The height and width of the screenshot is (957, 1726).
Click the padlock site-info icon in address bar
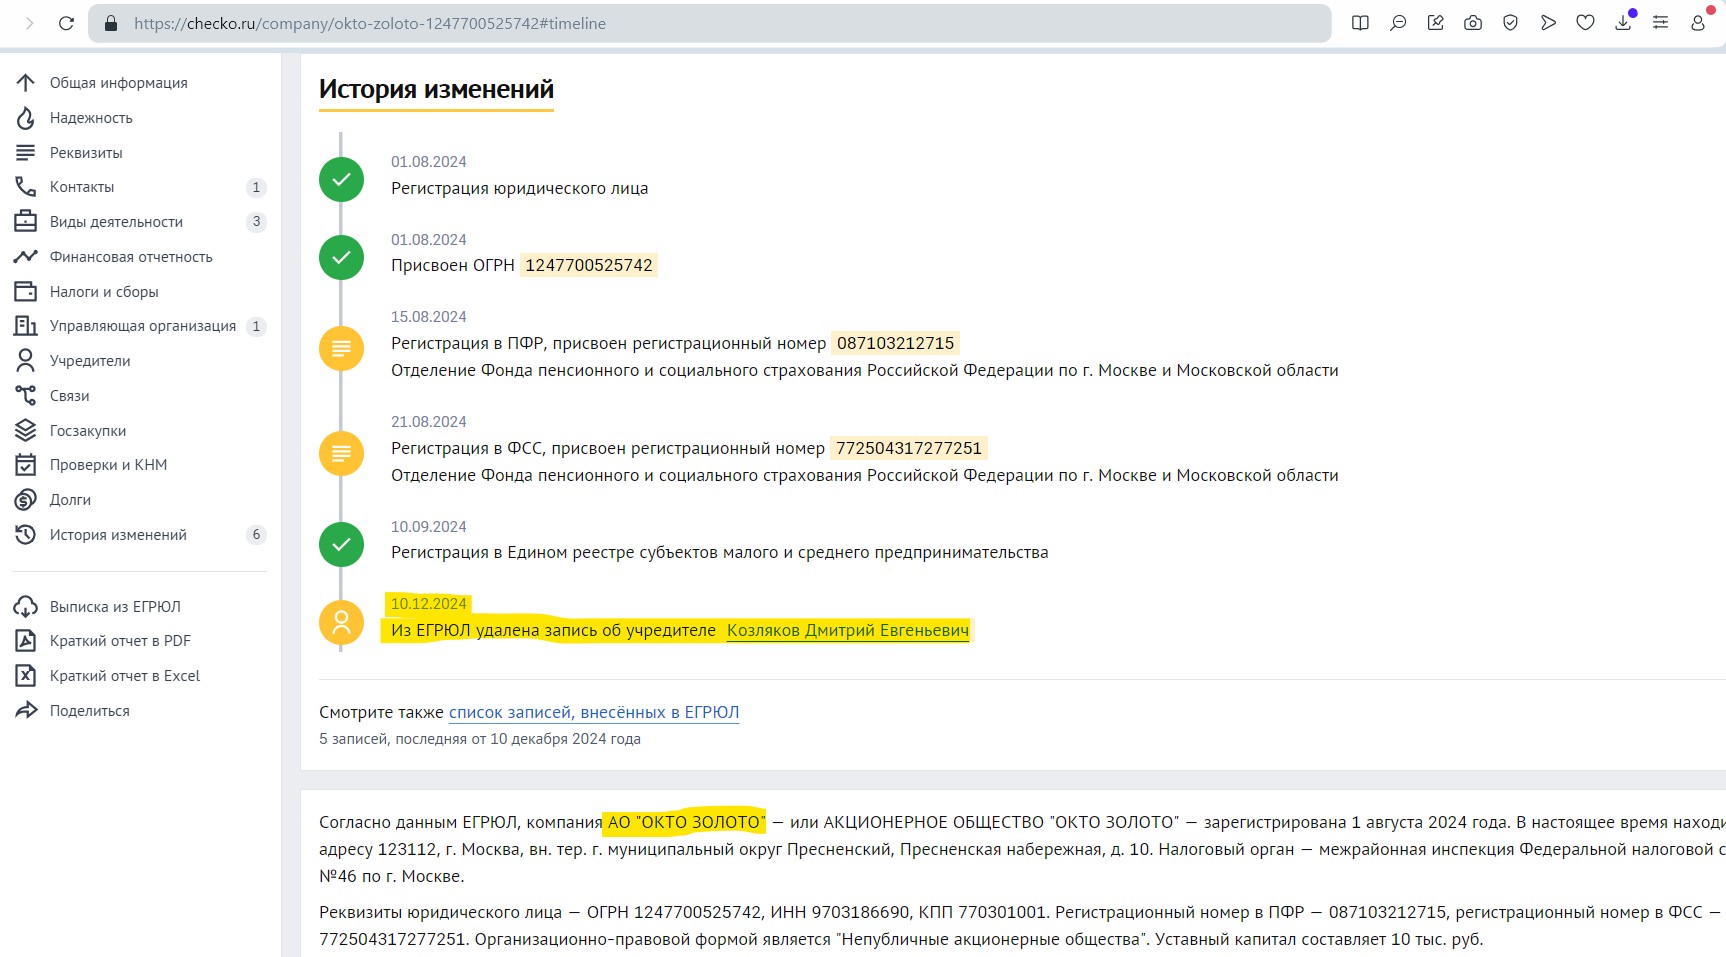click(x=111, y=23)
